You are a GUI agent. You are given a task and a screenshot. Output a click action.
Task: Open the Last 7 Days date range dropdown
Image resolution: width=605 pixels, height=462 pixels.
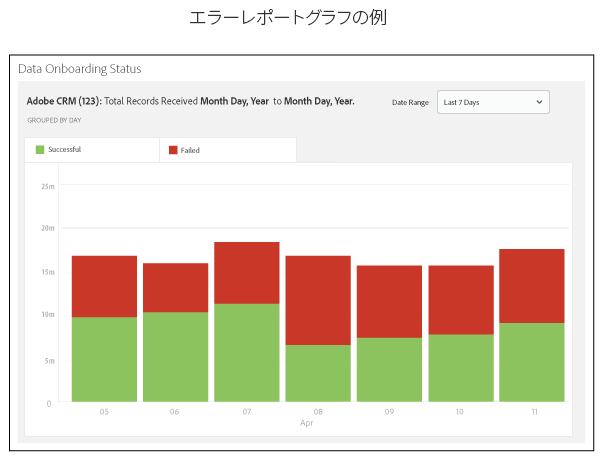click(493, 102)
